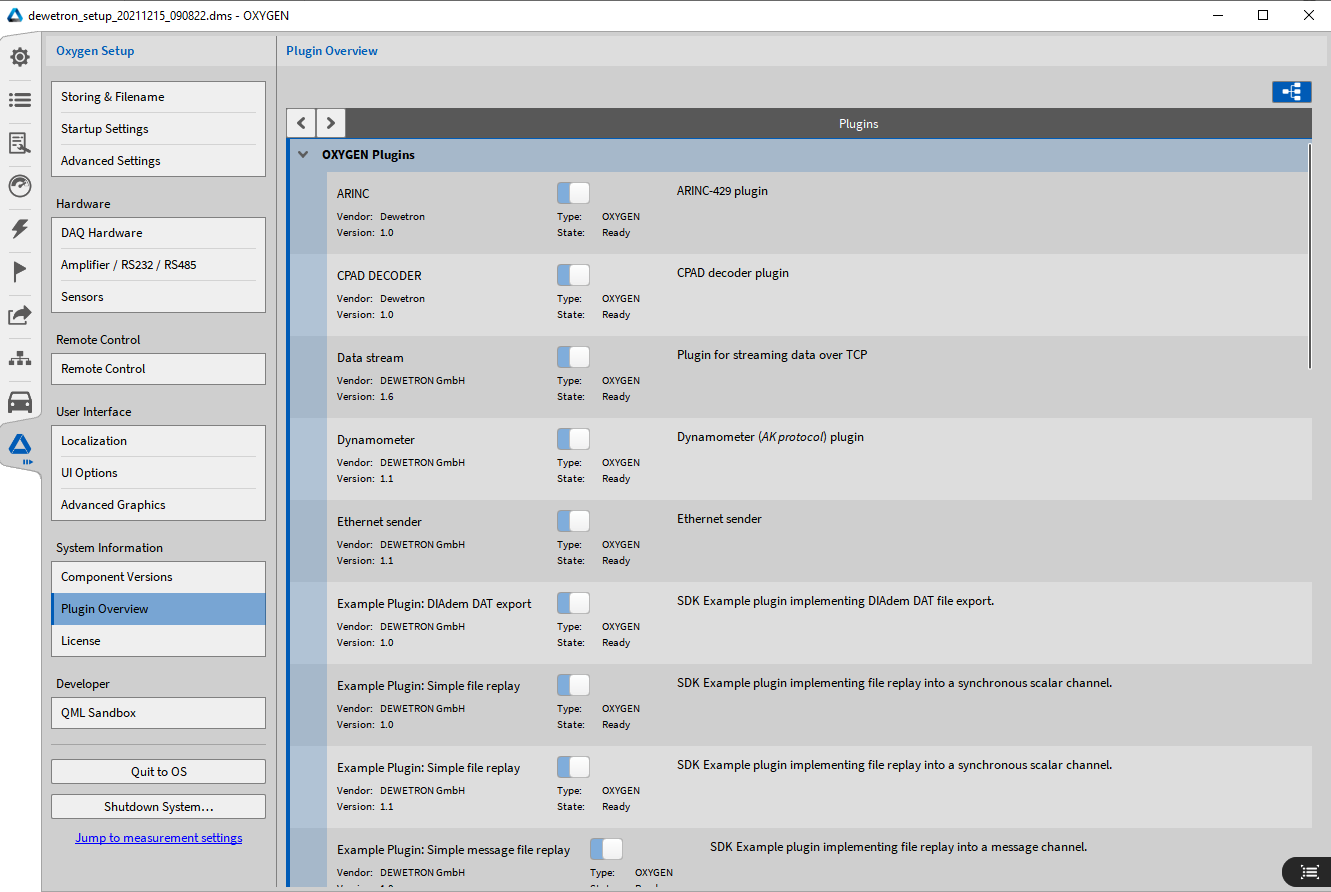Follow the Jump to measurement settings link
Image resolution: width=1331 pixels, height=892 pixels.
click(158, 838)
